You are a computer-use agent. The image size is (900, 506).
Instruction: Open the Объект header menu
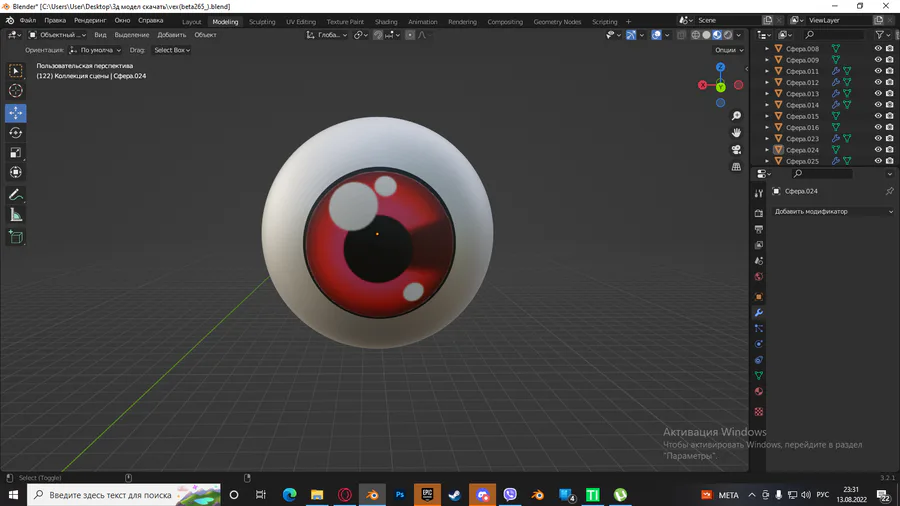(x=205, y=35)
